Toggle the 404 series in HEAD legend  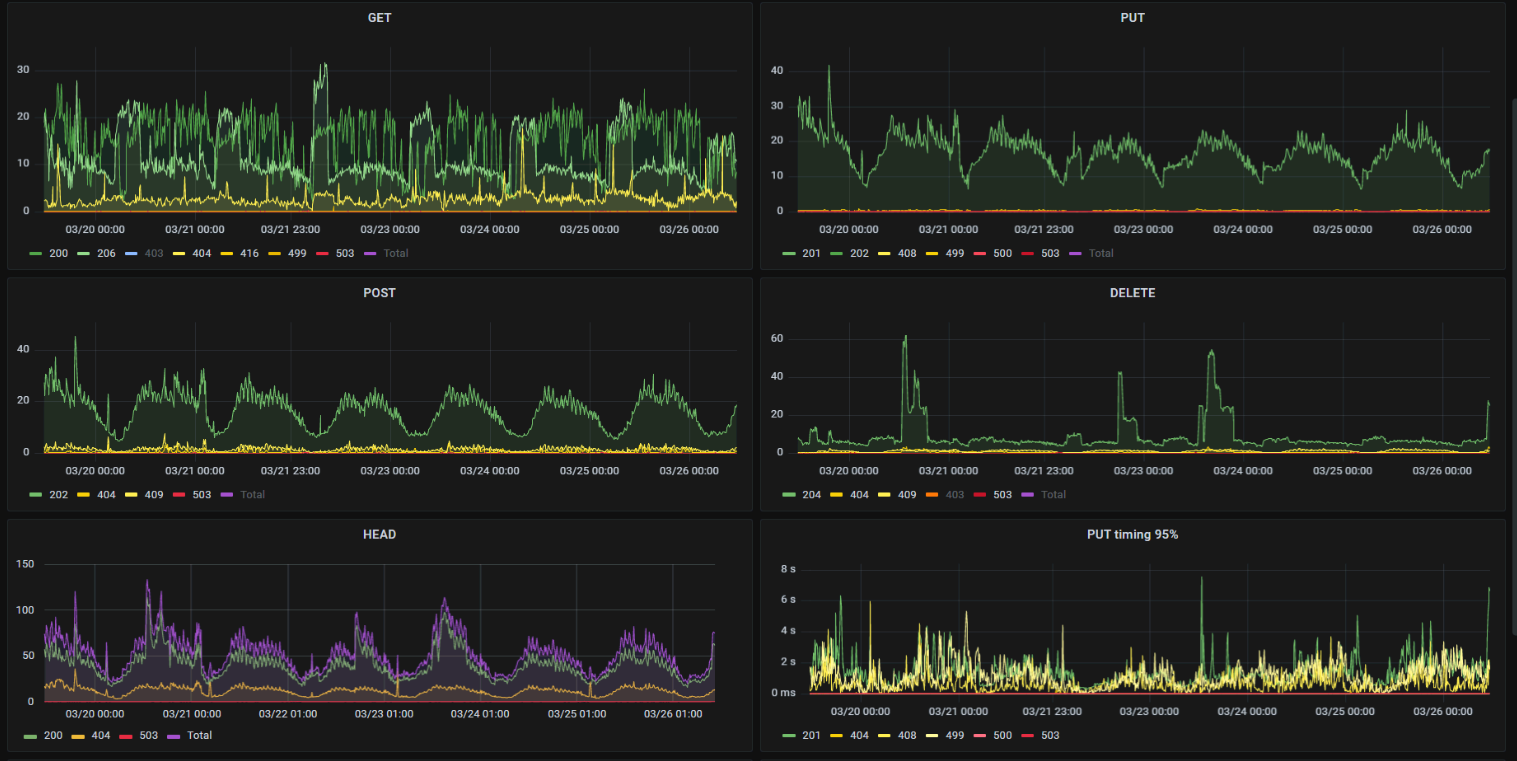pyautogui.click(x=99, y=735)
